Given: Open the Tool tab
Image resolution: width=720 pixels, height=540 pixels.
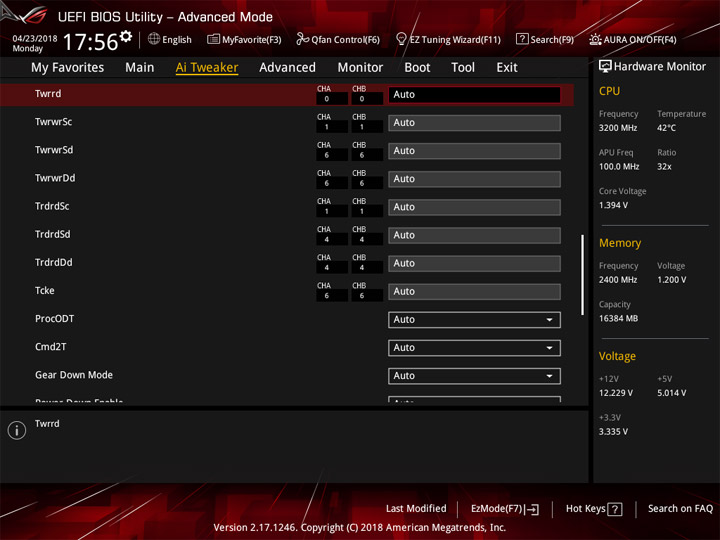Looking at the screenshot, I should 463,68.
